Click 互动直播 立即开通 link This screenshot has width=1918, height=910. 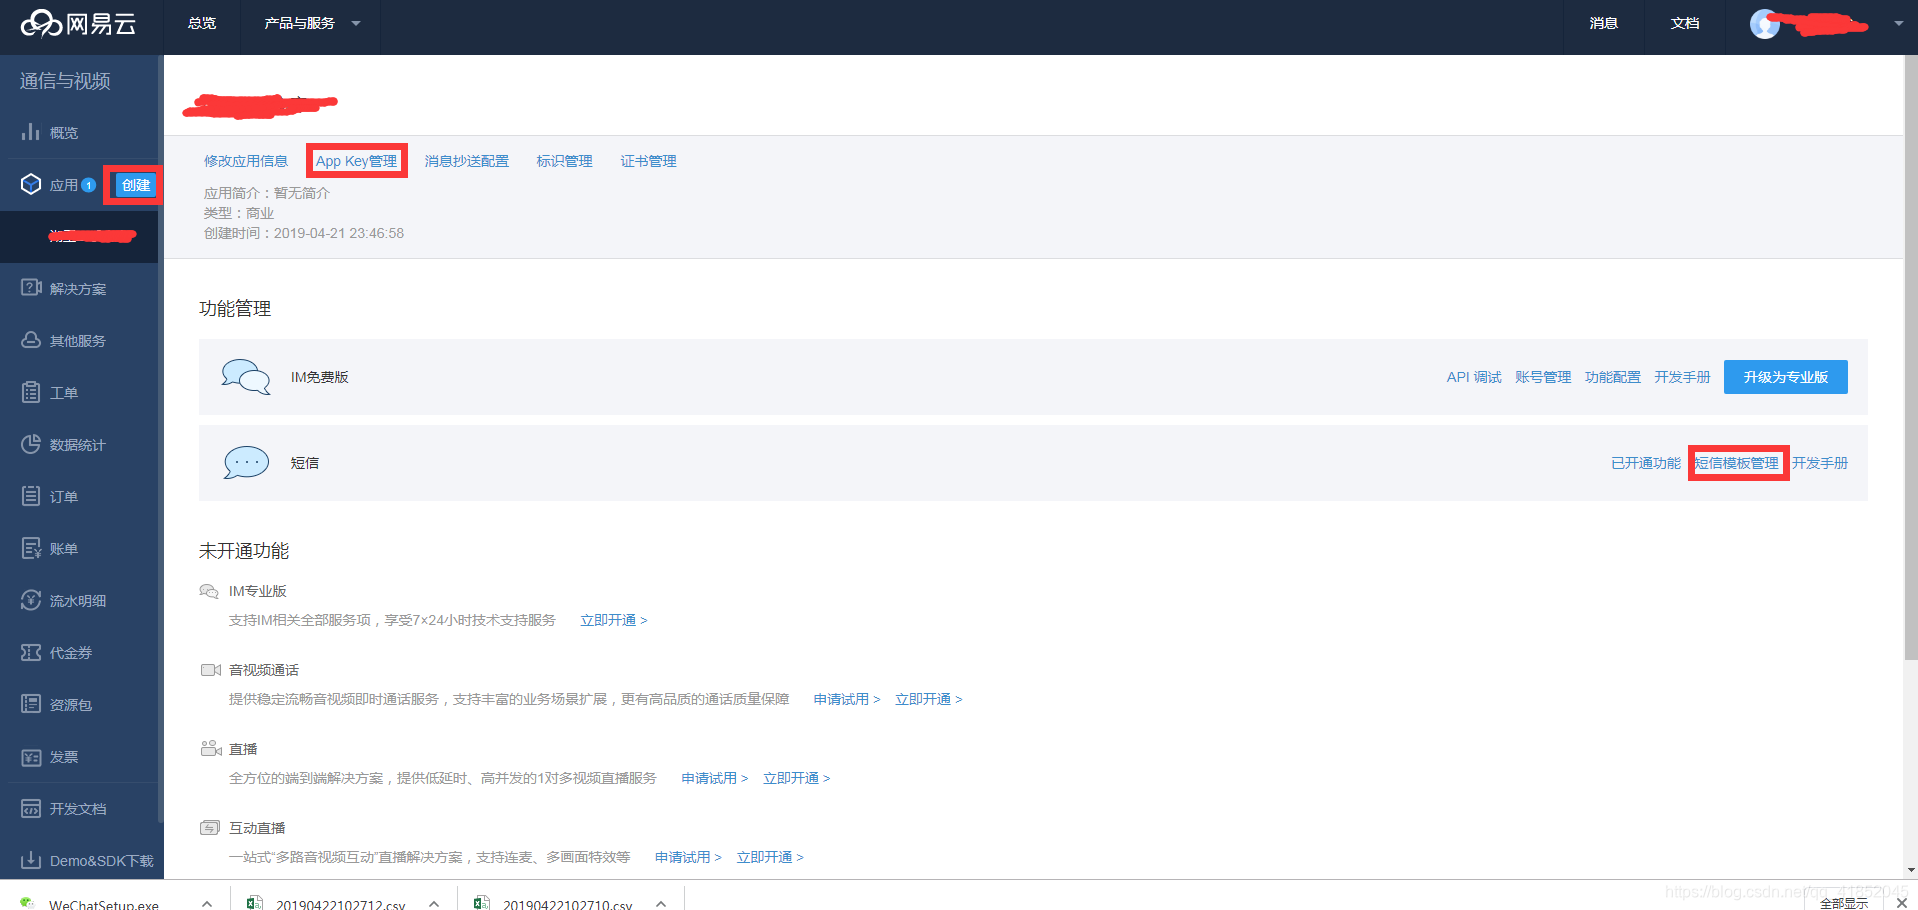click(x=770, y=857)
